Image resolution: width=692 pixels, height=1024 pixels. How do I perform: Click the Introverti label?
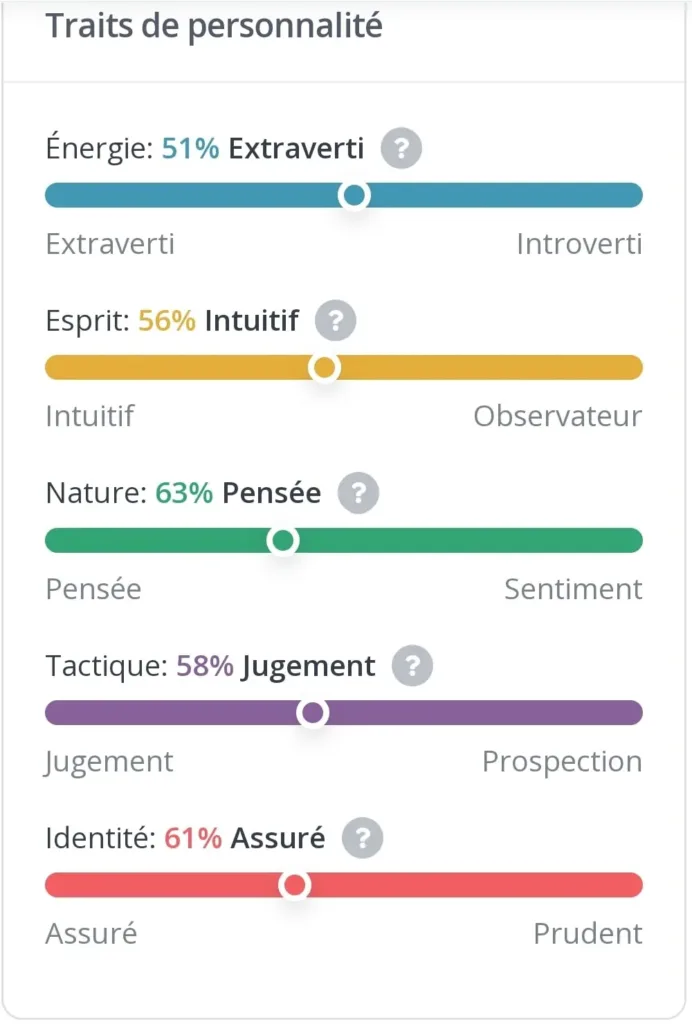(579, 244)
